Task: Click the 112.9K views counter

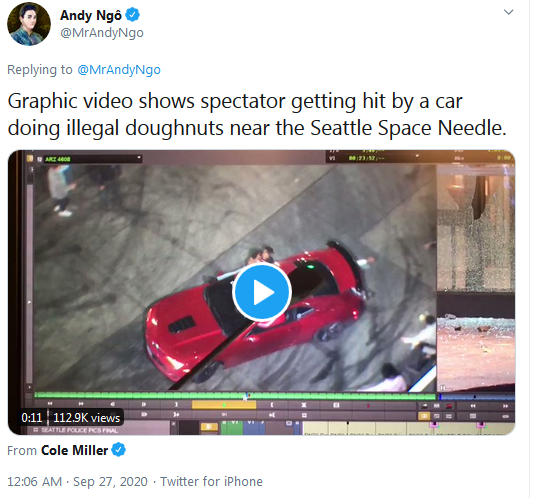Action: click(86, 418)
